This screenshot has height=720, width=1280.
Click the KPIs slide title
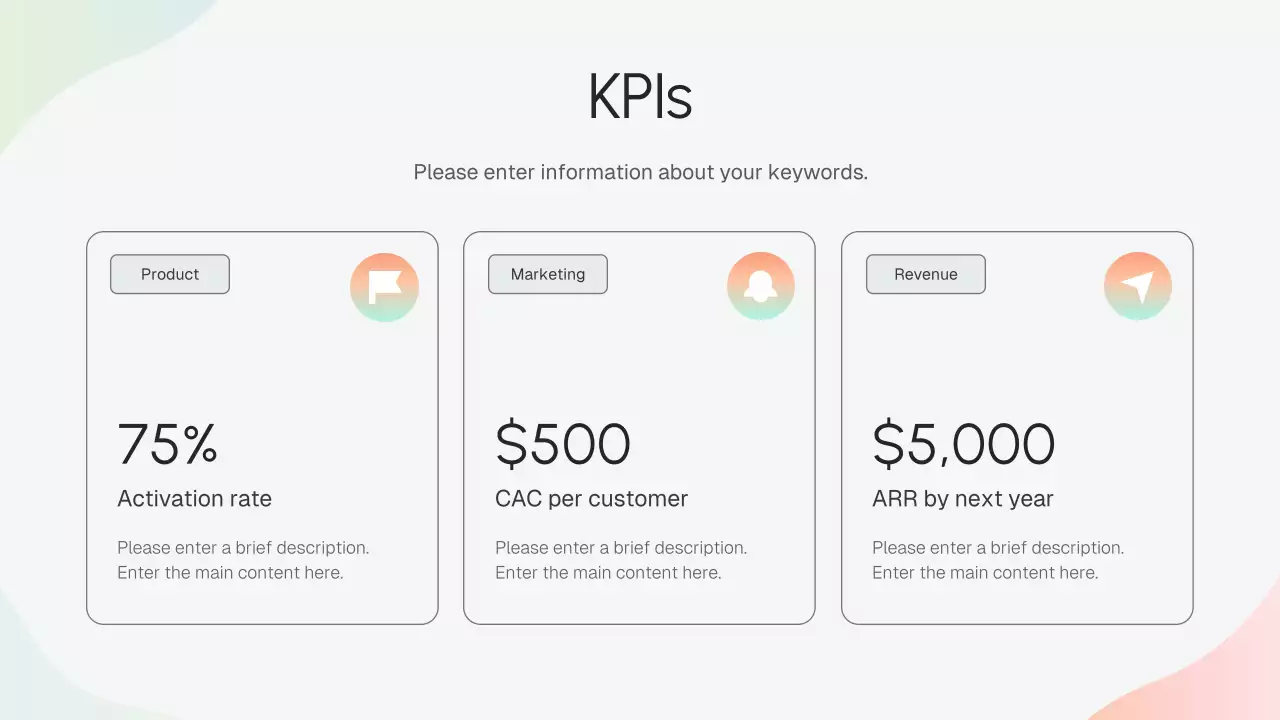640,97
